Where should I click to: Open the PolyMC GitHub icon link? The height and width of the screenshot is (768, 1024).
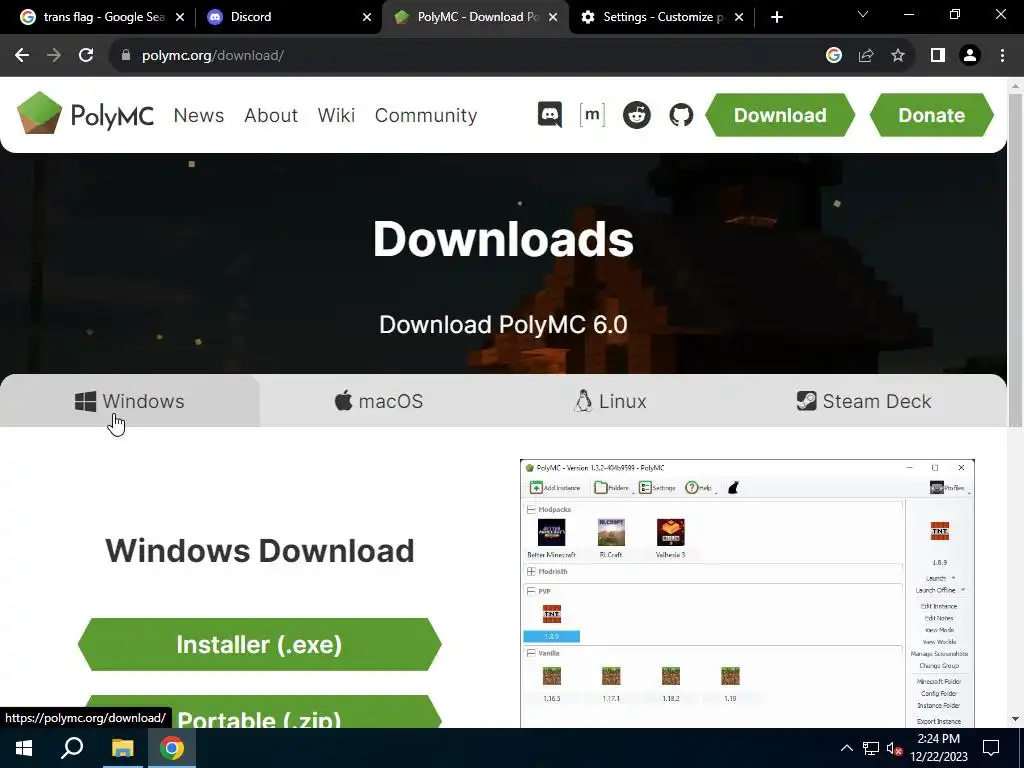[x=680, y=115]
